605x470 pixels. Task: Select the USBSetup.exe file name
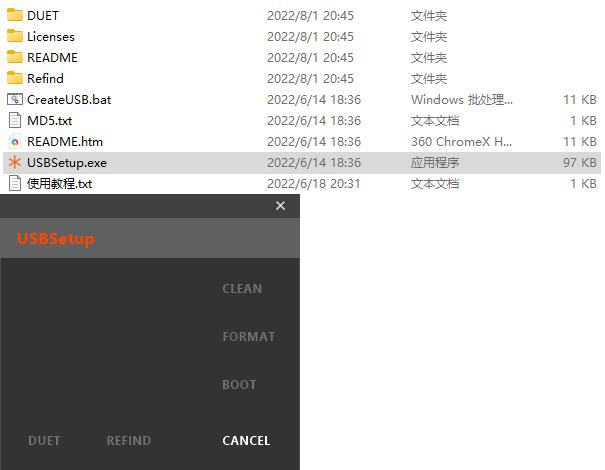point(67,162)
